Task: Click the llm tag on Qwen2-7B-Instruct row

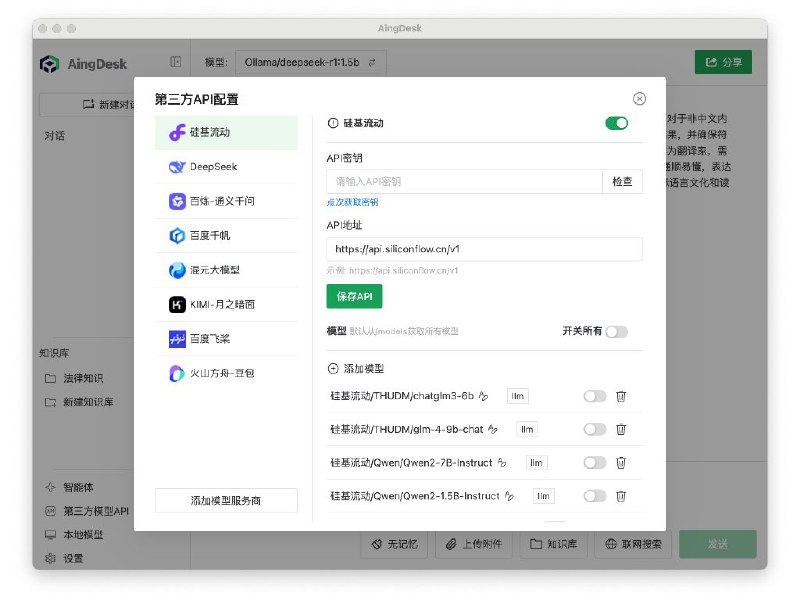Action: 536,463
